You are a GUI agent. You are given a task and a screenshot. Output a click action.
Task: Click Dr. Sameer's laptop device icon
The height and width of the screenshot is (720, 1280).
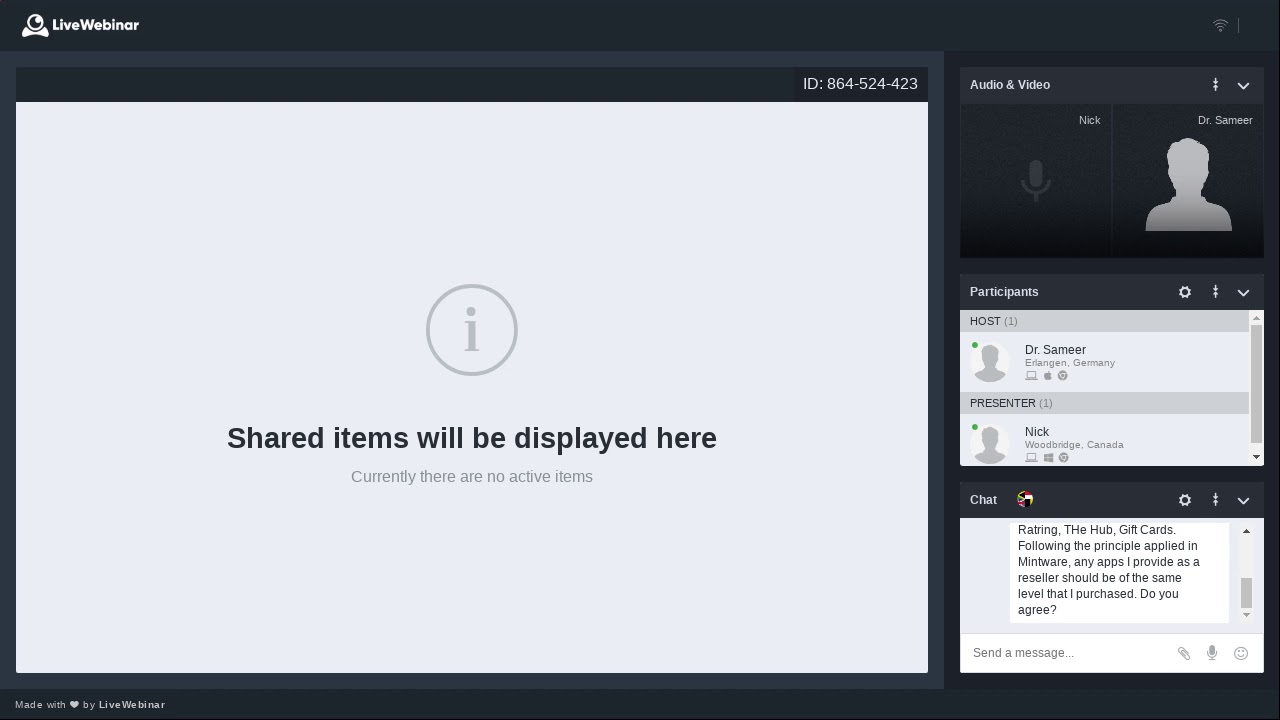[1031, 376]
